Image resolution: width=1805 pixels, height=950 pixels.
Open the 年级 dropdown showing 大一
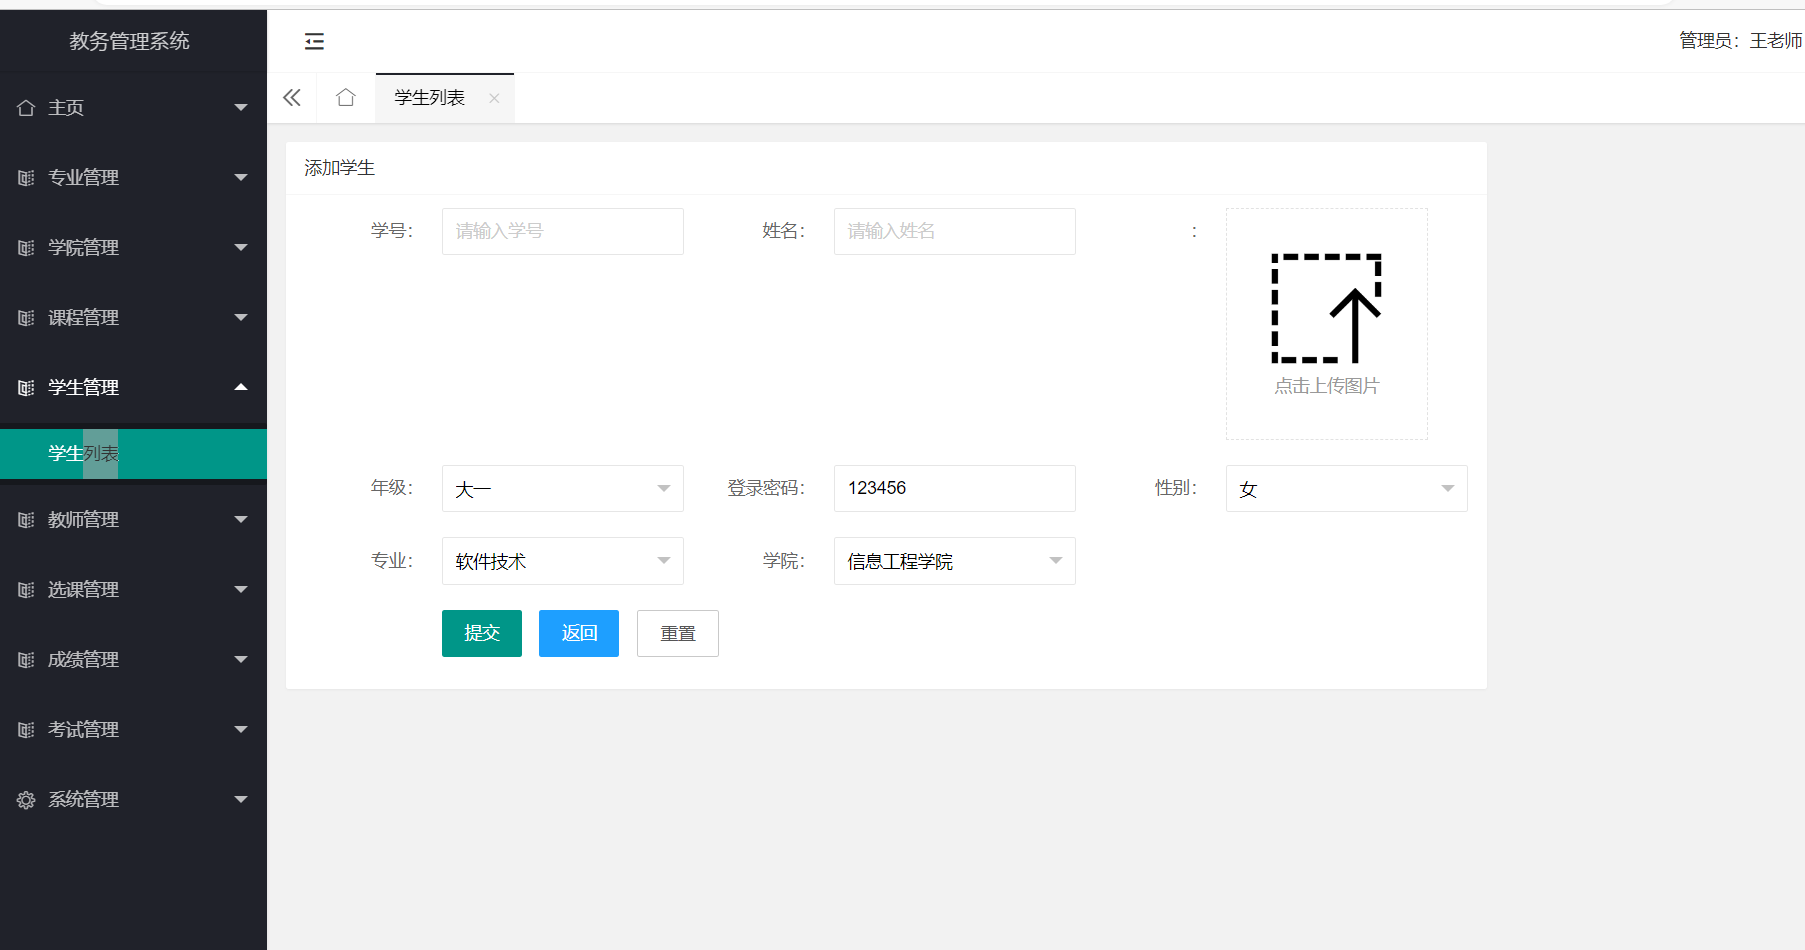pos(563,488)
